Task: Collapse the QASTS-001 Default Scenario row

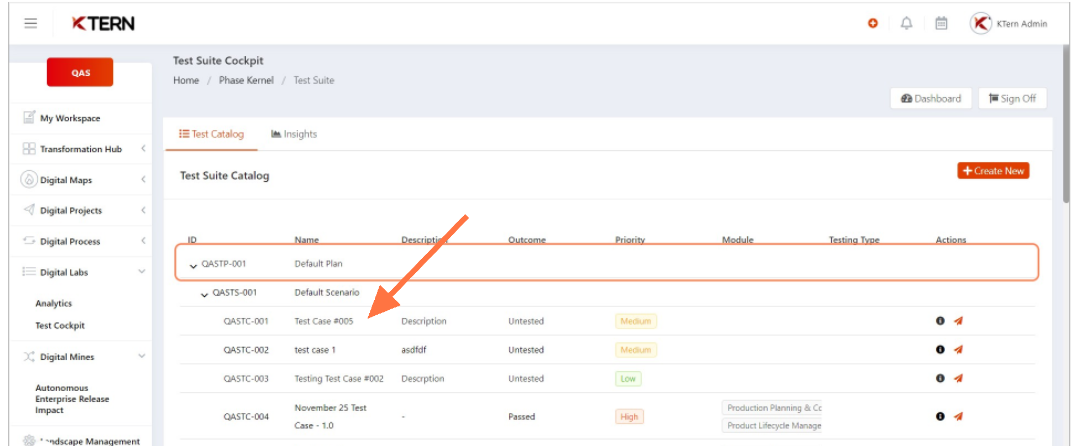Action: click(204, 293)
